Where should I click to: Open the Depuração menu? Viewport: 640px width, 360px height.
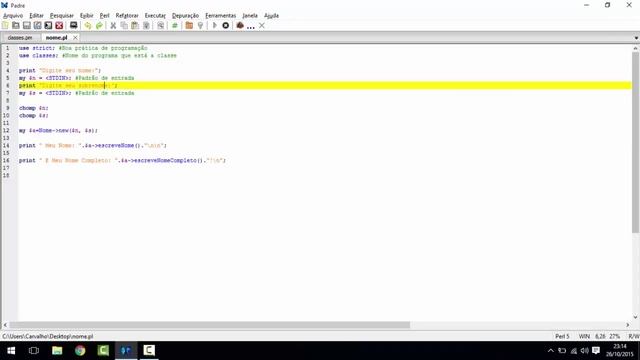click(x=185, y=16)
